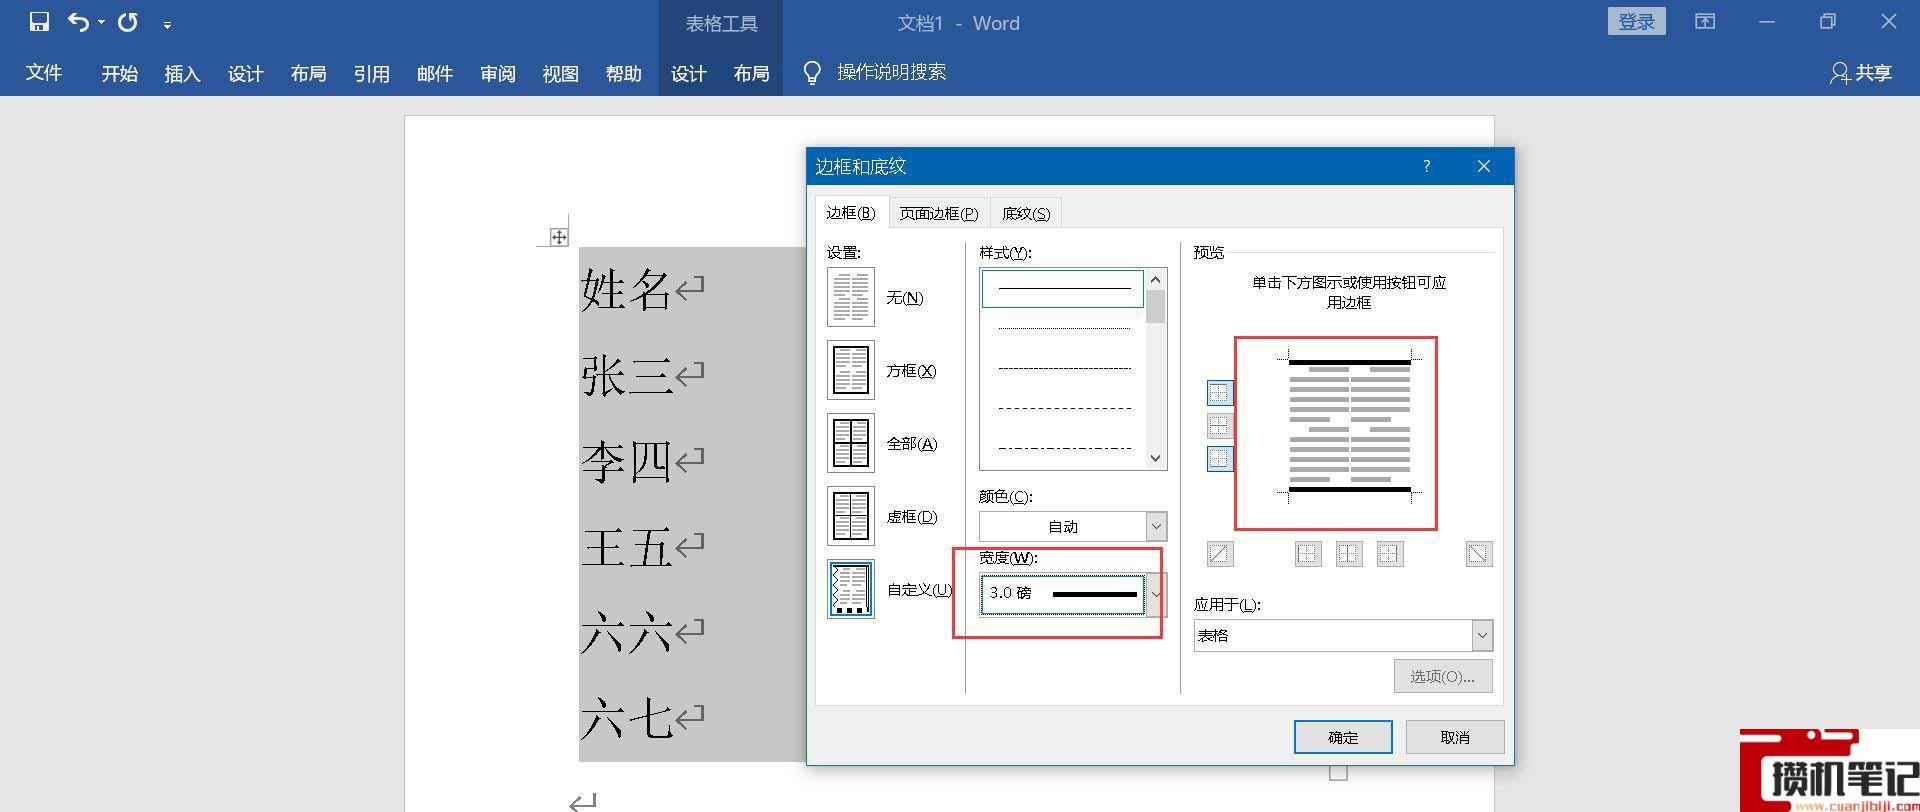
Task: Open the 开始 ribbon tab
Action: click(119, 73)
